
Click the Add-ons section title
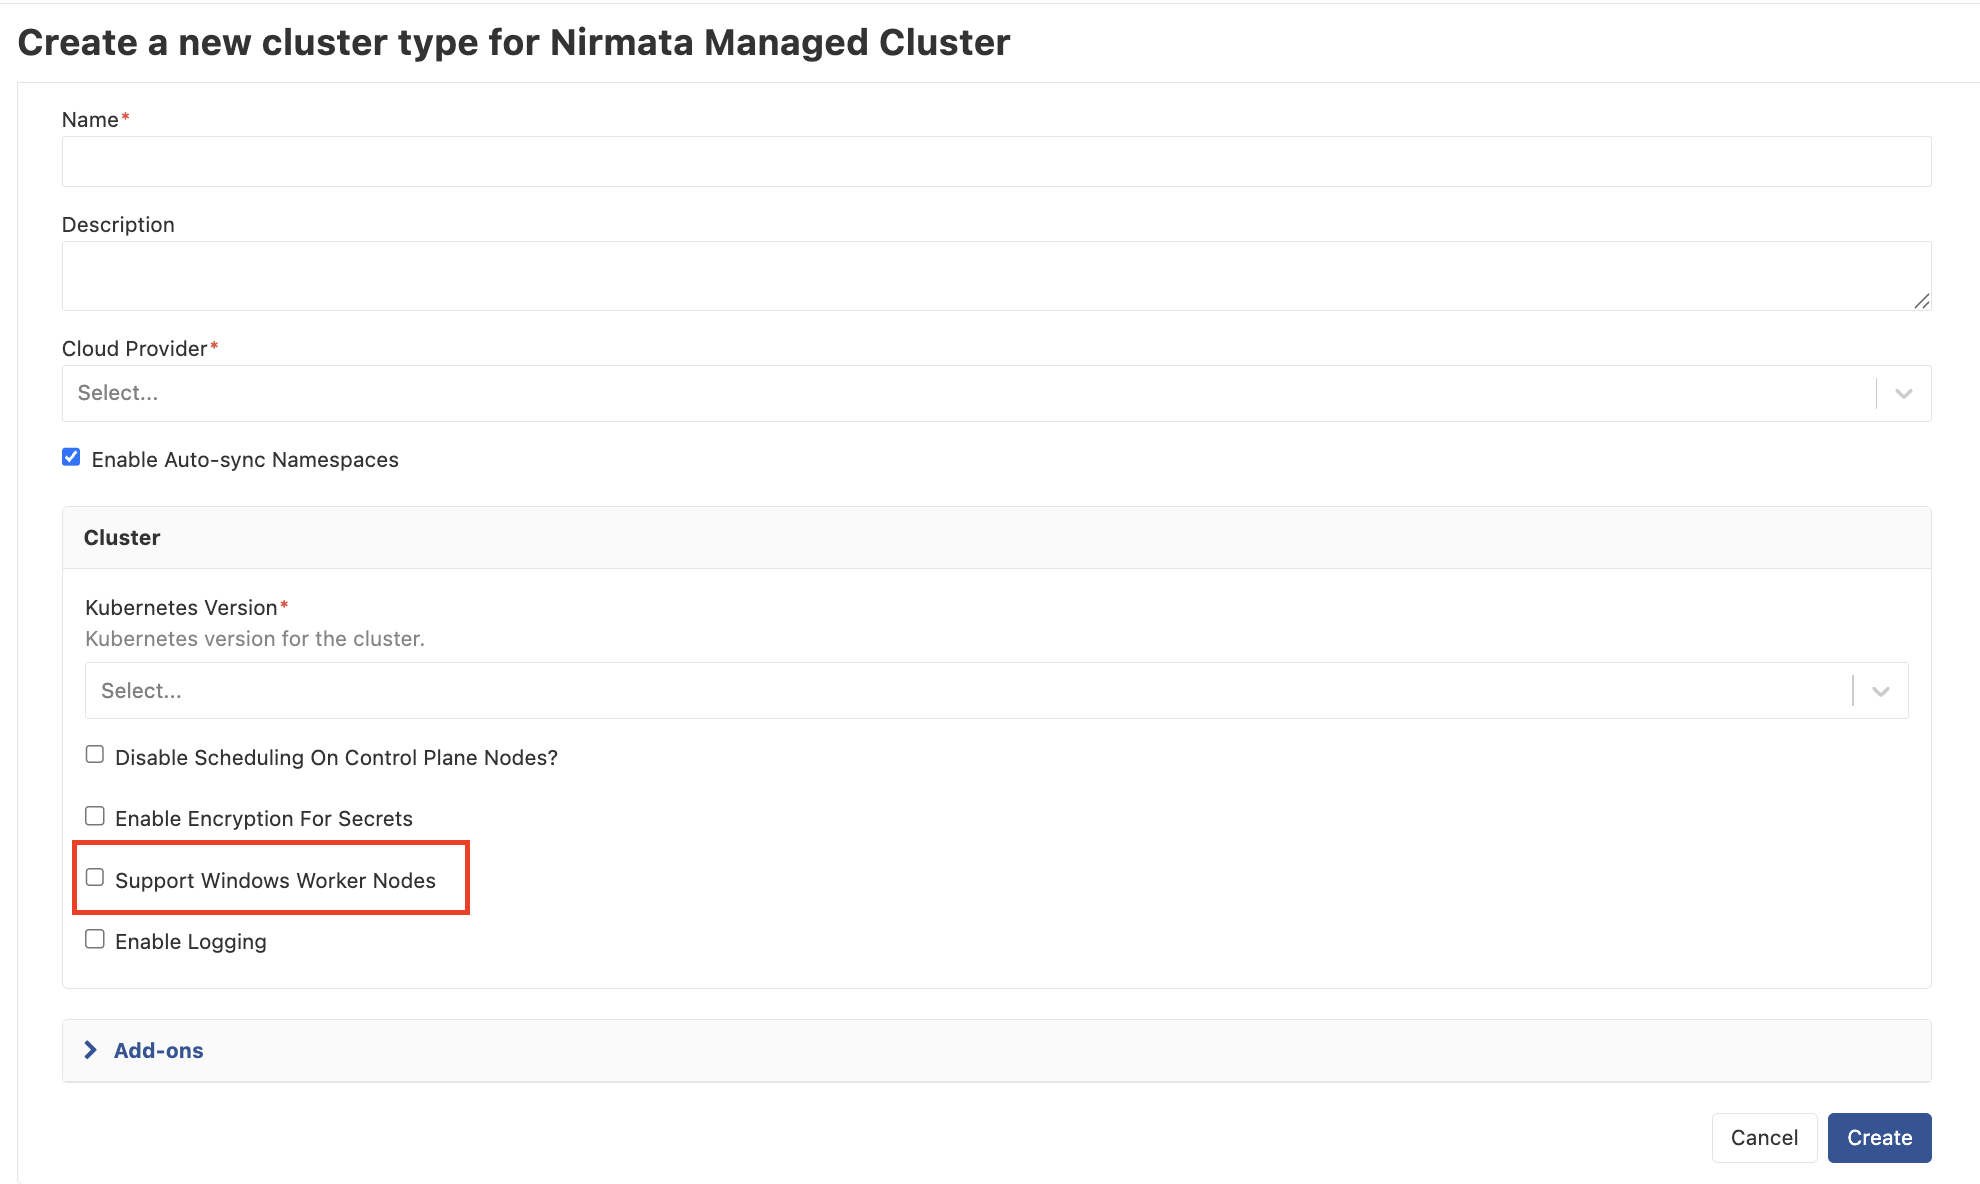[158, 1050]
